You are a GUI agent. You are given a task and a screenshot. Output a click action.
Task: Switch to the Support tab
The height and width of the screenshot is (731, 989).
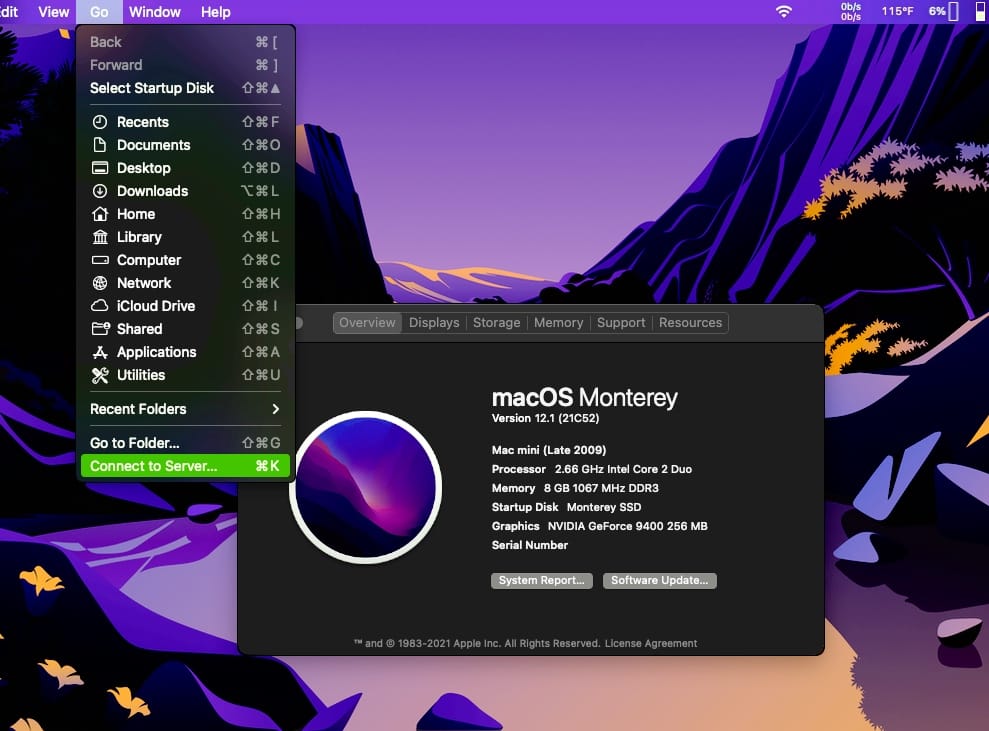tap(621, 323)
